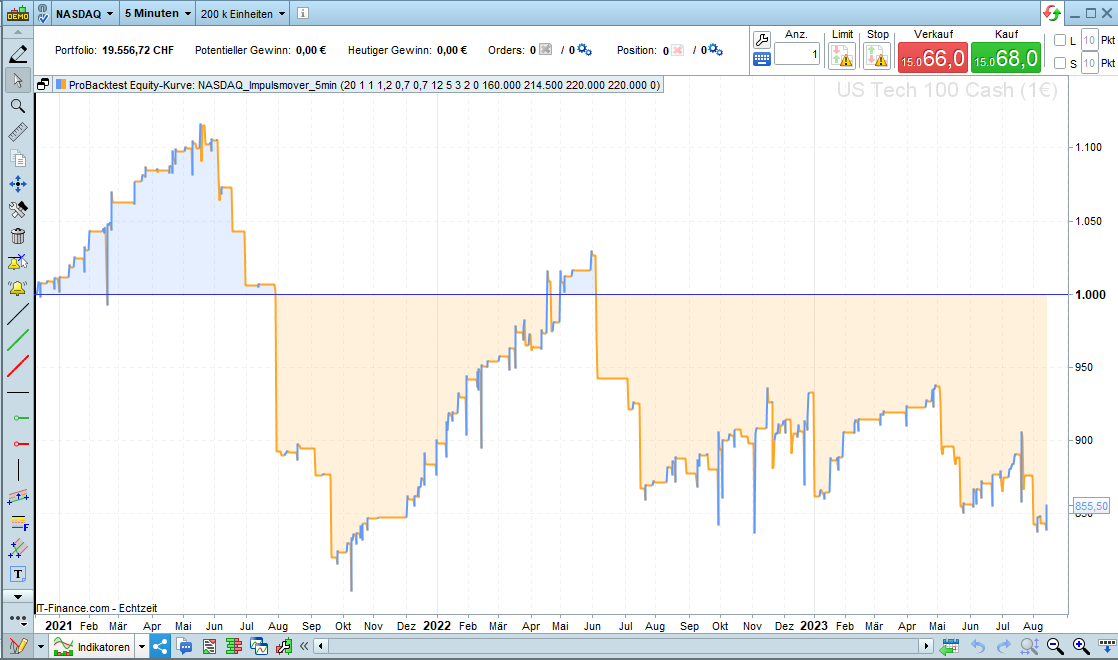1118x660 pixels.
Task: Click the ringing alert bell icon
Action: click(18, 288)
